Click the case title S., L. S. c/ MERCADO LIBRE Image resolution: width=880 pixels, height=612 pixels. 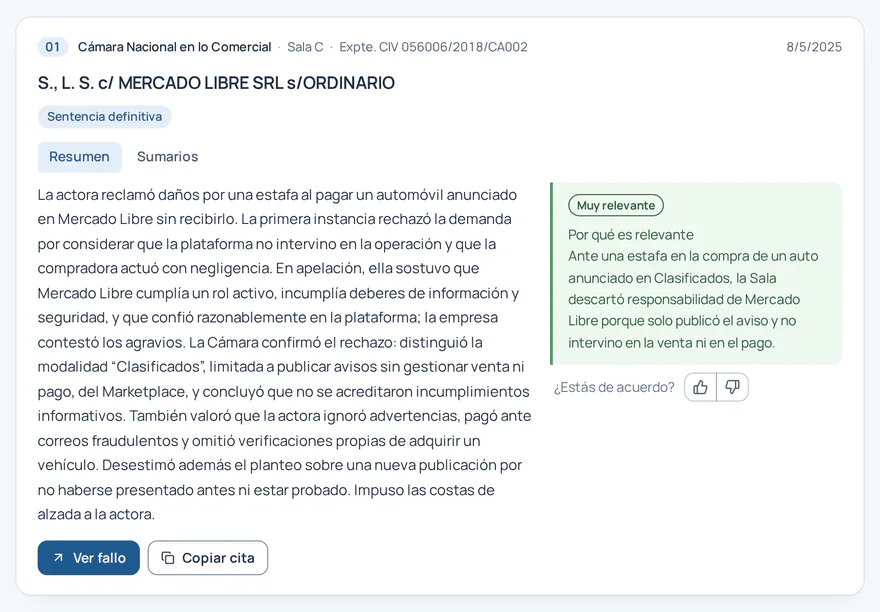click(x=216, y=83)
